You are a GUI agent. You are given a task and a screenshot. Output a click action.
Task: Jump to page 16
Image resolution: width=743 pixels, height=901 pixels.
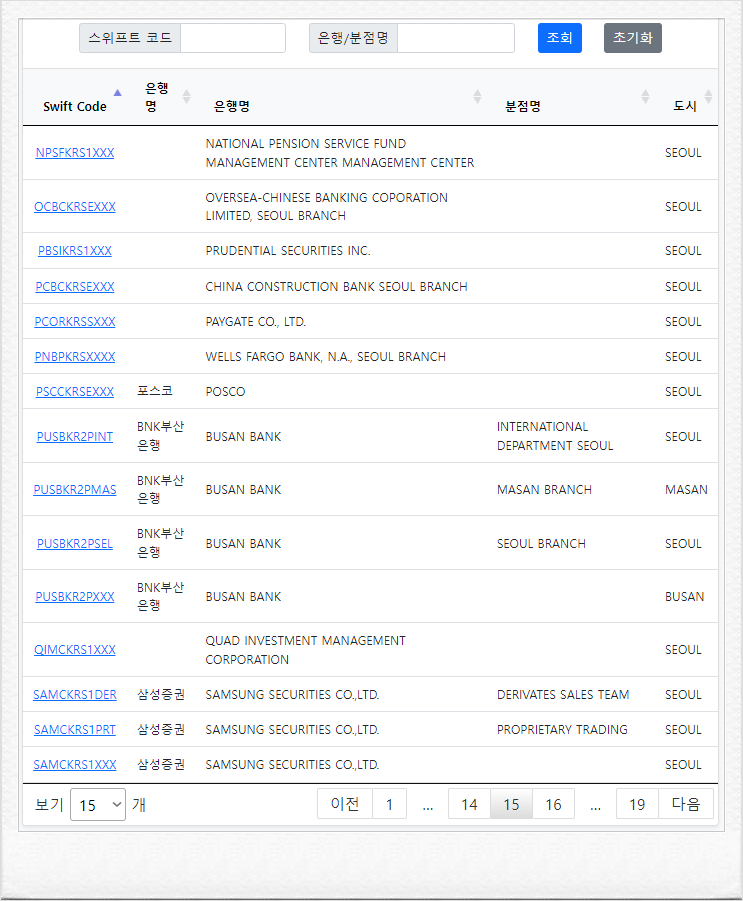coord(553,804)
